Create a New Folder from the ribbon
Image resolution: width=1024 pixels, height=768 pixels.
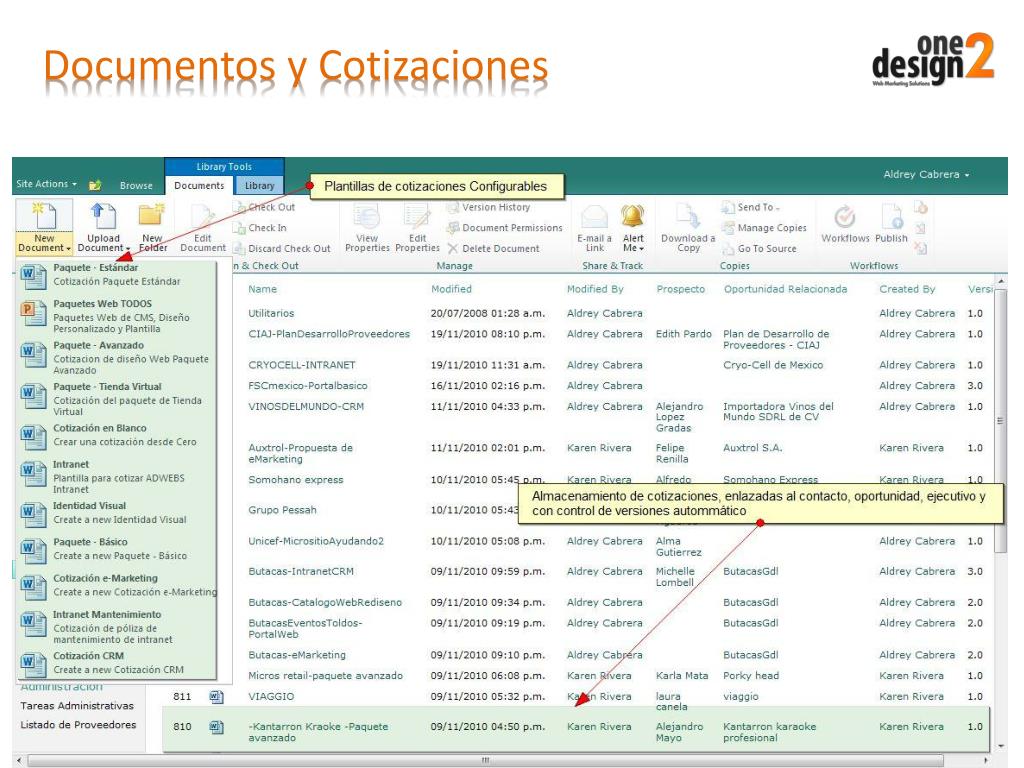click(153, 227)
